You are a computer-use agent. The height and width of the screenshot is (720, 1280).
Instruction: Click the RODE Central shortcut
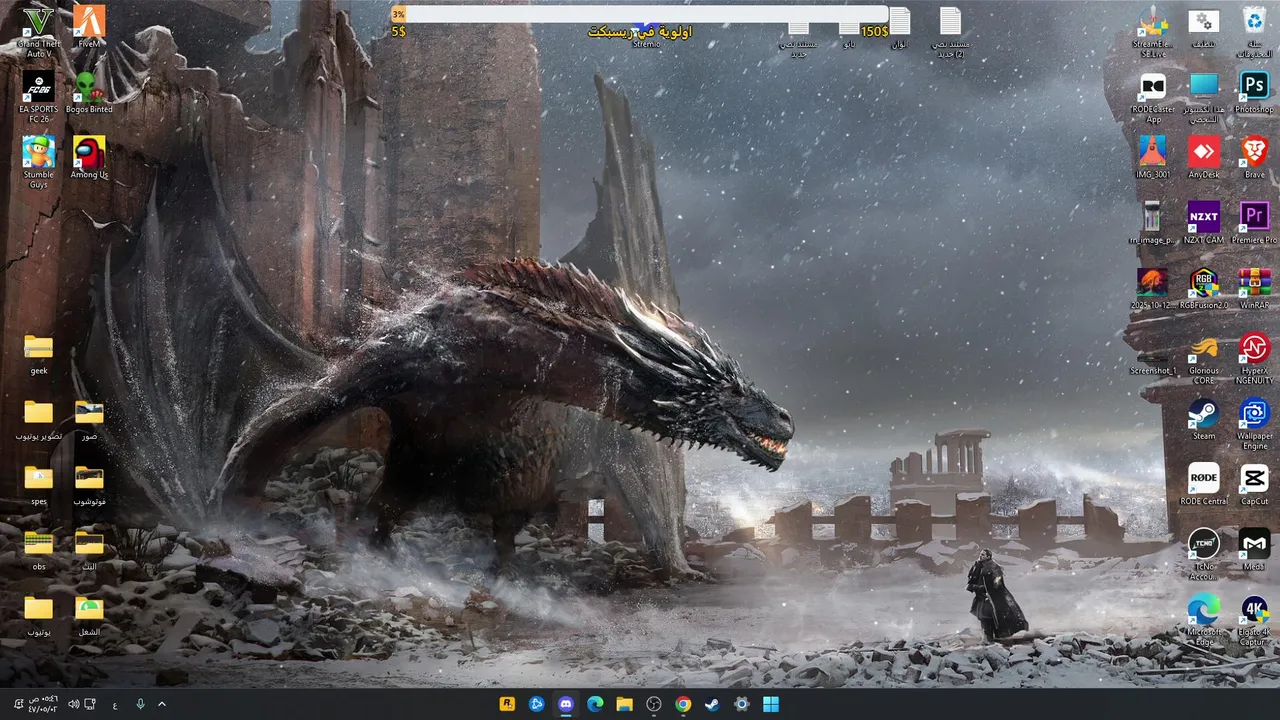click(x=1204, y=483)
